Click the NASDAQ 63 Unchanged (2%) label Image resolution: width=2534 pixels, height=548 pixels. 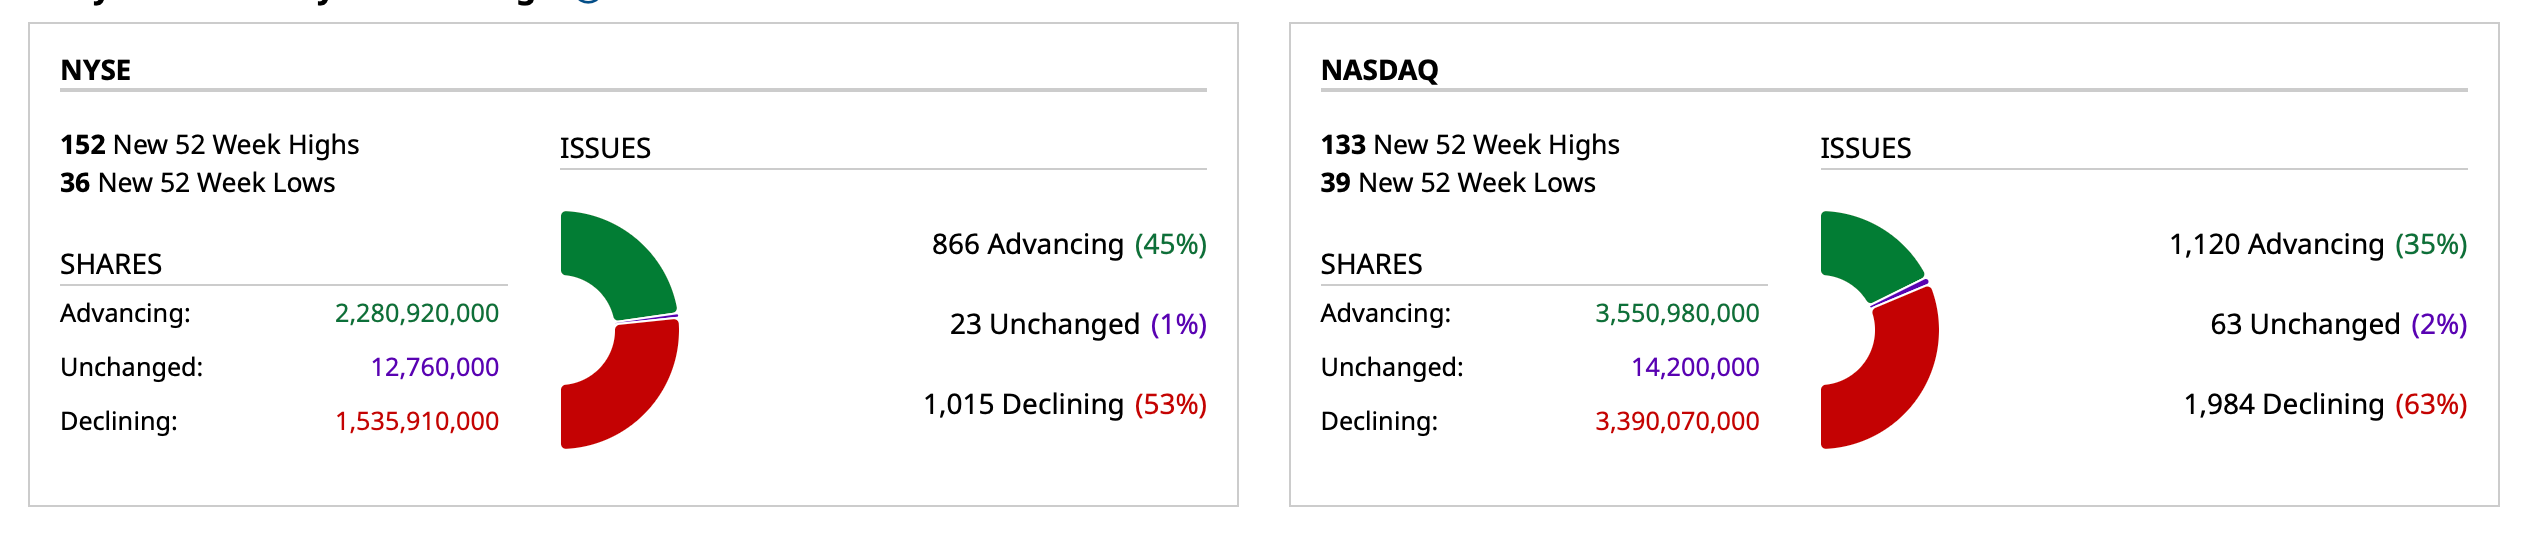pyautogui.click(x=2338, y=325)
